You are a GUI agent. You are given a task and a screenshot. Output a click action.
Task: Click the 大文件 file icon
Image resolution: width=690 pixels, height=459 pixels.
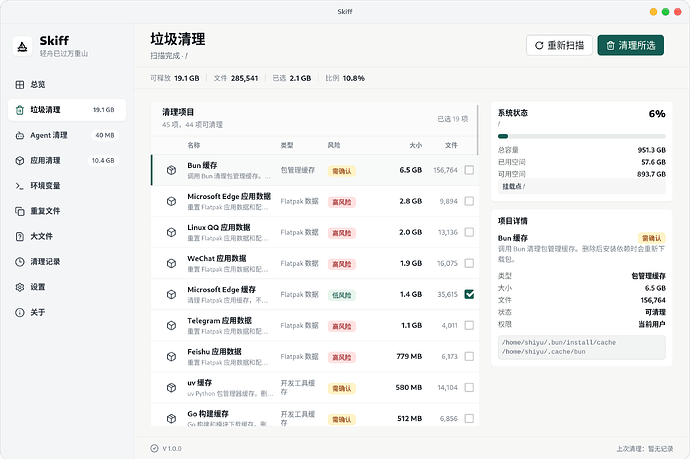point(20,236)
